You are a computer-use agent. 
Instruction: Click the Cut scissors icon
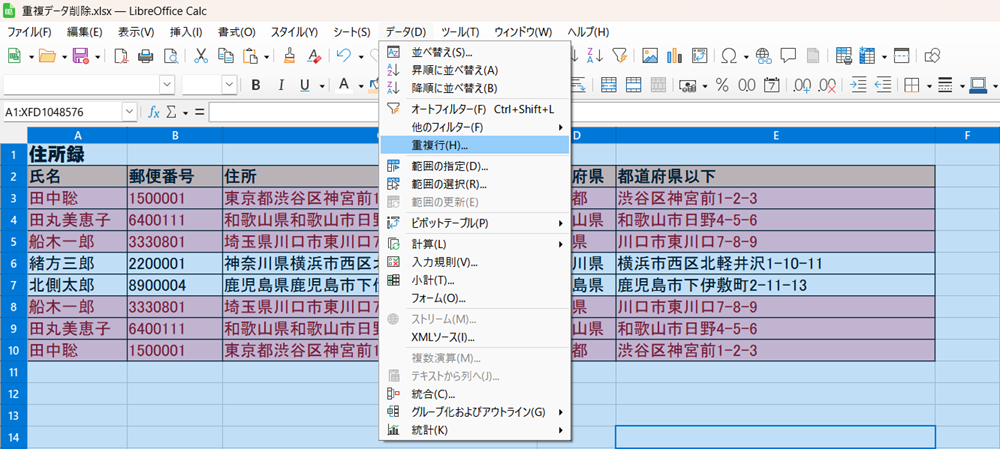[200, 56]
